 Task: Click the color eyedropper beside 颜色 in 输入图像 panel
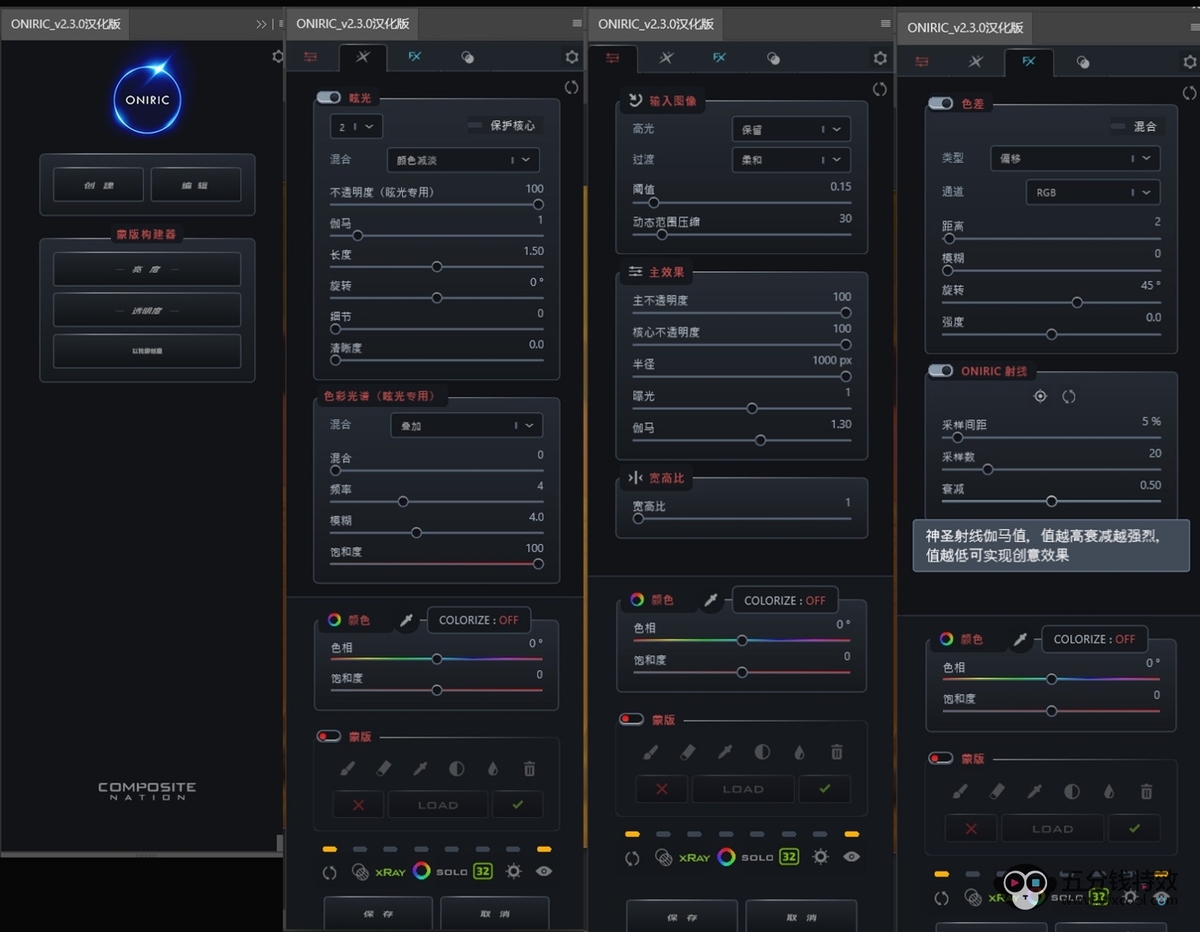[x=711, y=600]
